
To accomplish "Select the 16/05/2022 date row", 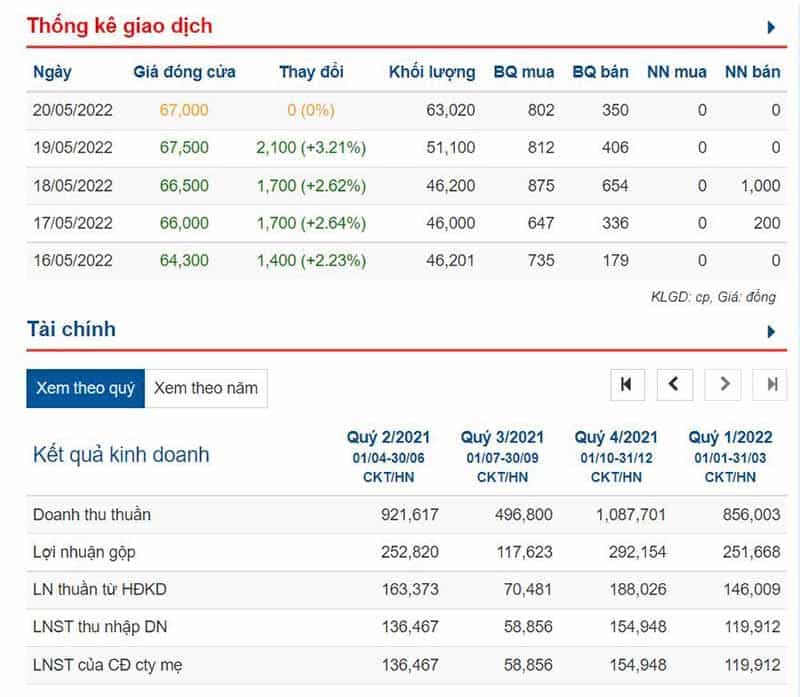I will [73, 260].
